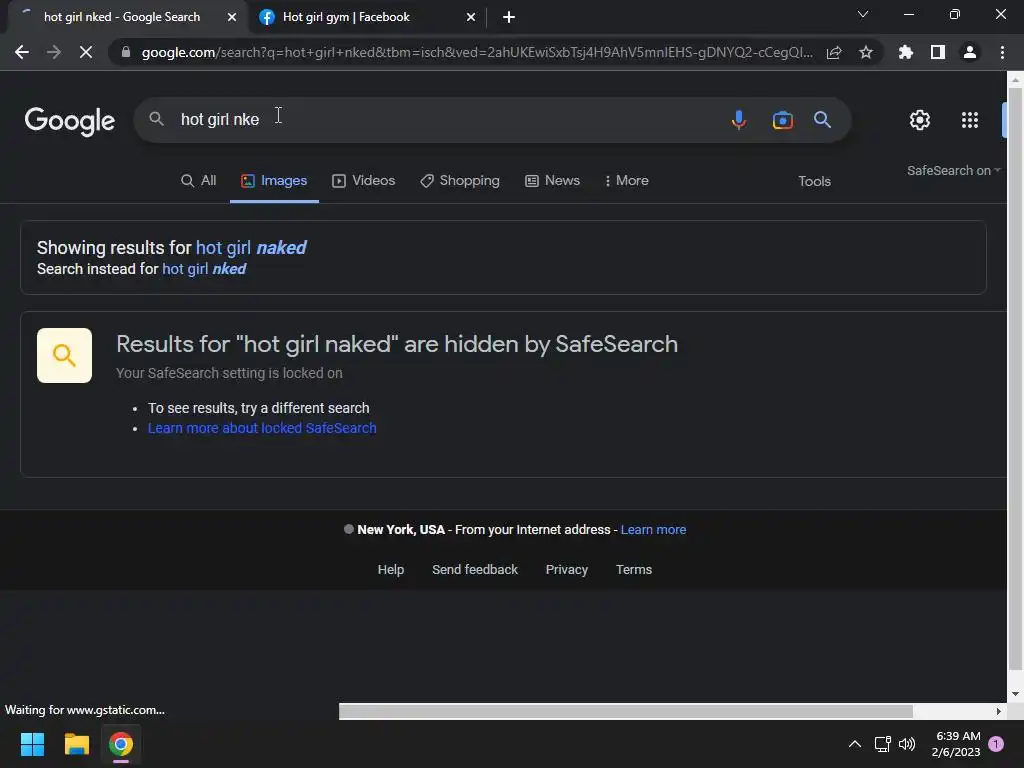Open the SafeSearch on dropdown
1024x768 pixels.
tap(953, 170)
